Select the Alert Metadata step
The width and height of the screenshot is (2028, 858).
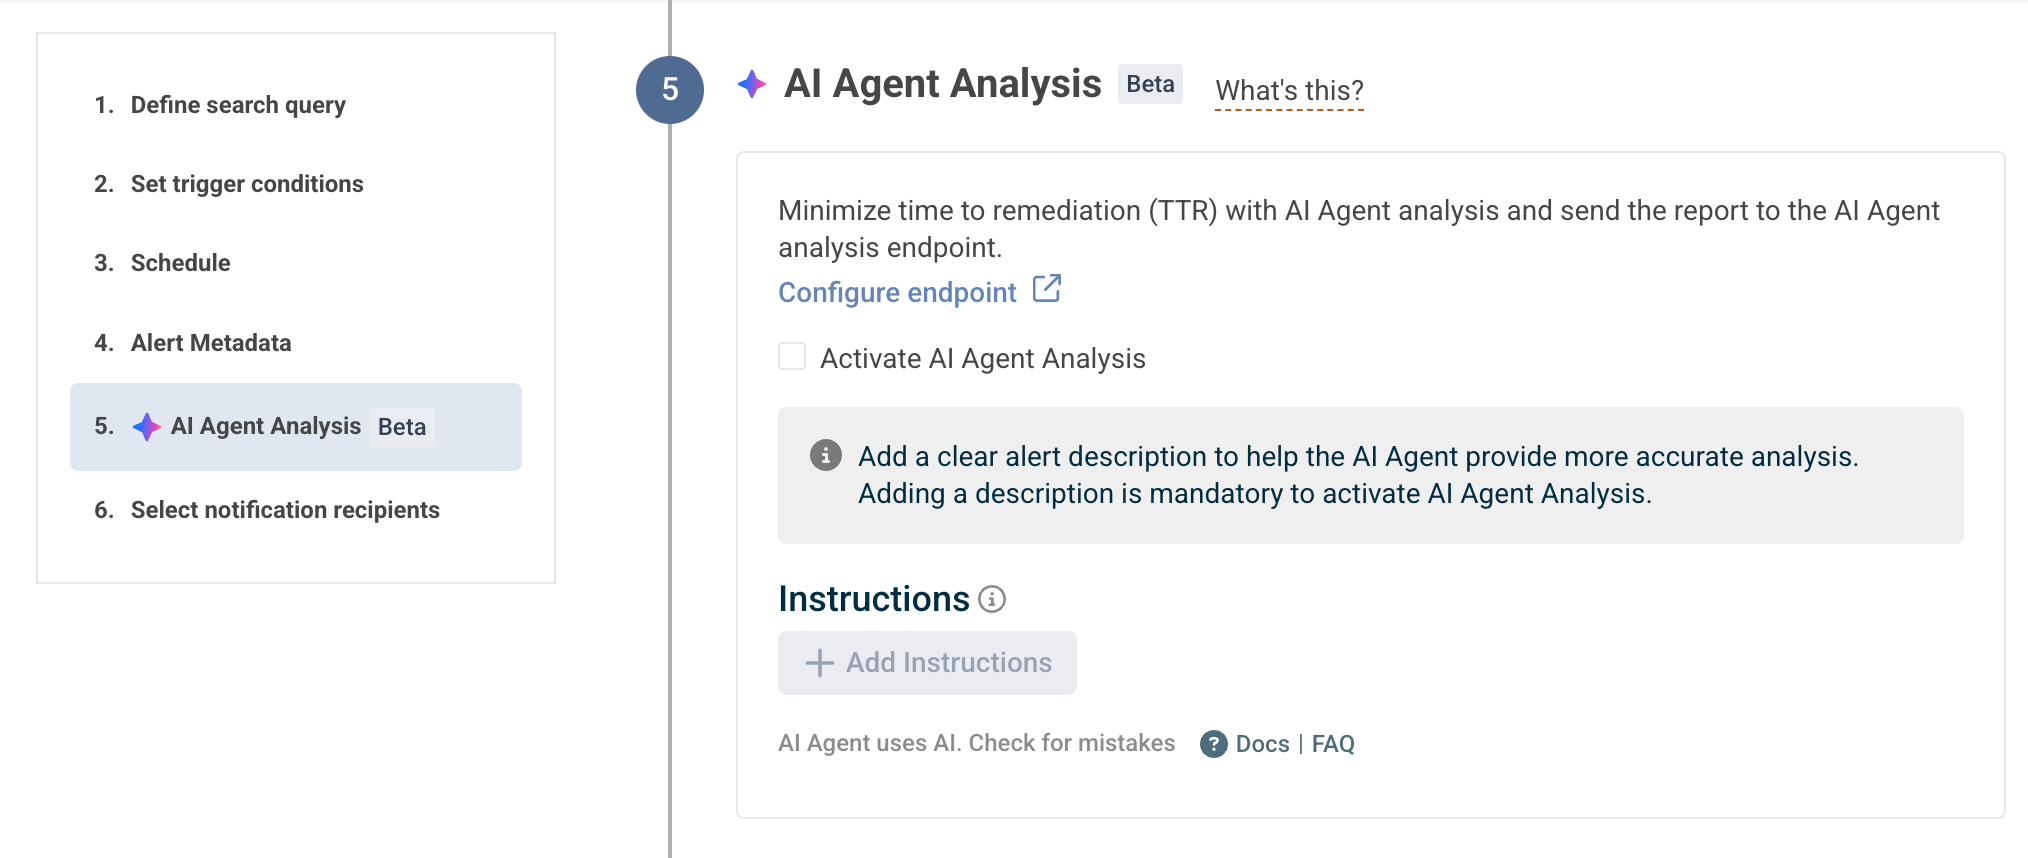click(x=211, y=343)
